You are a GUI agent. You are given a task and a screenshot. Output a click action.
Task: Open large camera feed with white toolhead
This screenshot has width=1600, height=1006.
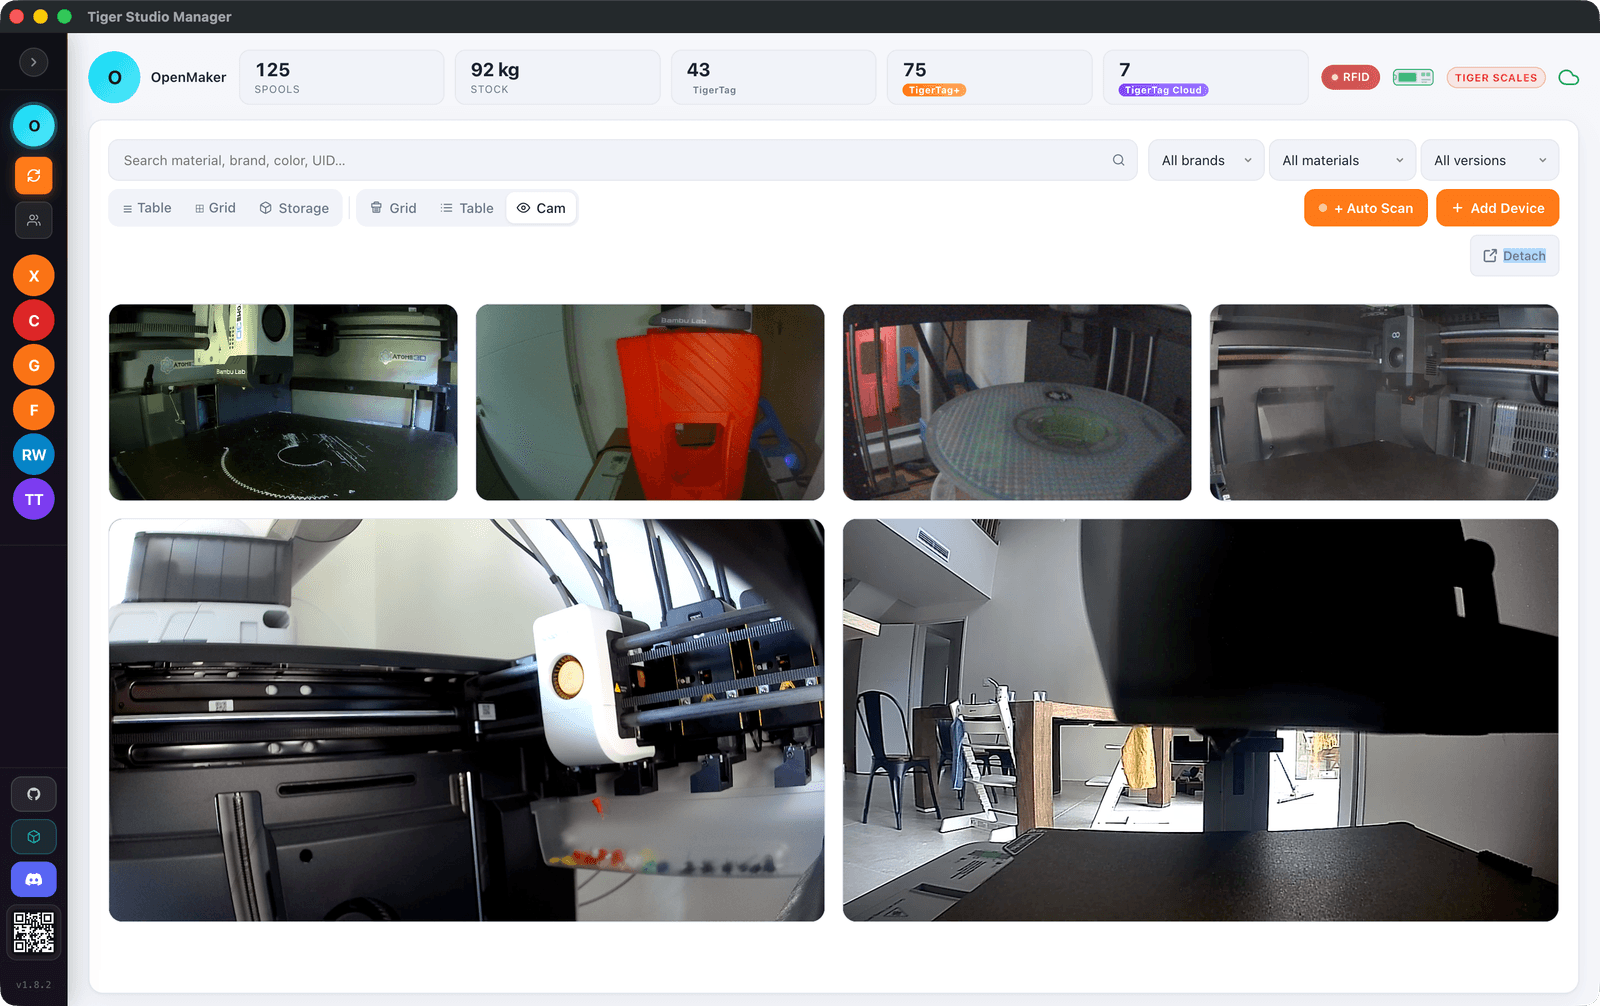[467, 720]
